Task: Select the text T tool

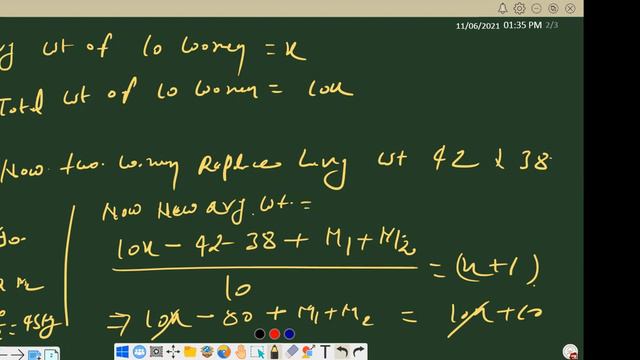Action: point(325,352)
